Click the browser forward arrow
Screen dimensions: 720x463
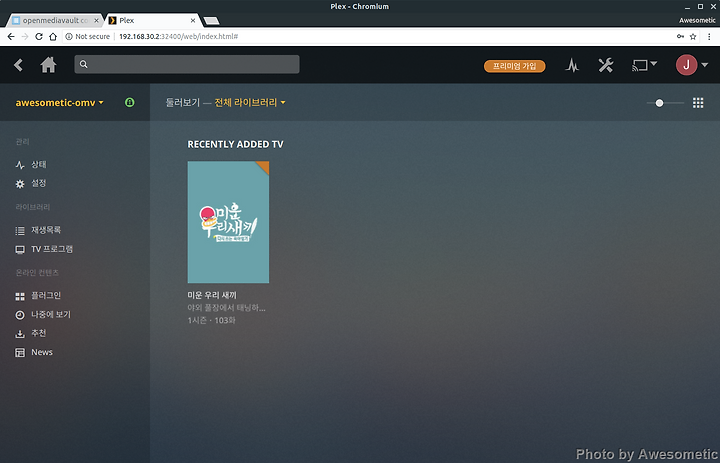[25, 36]
